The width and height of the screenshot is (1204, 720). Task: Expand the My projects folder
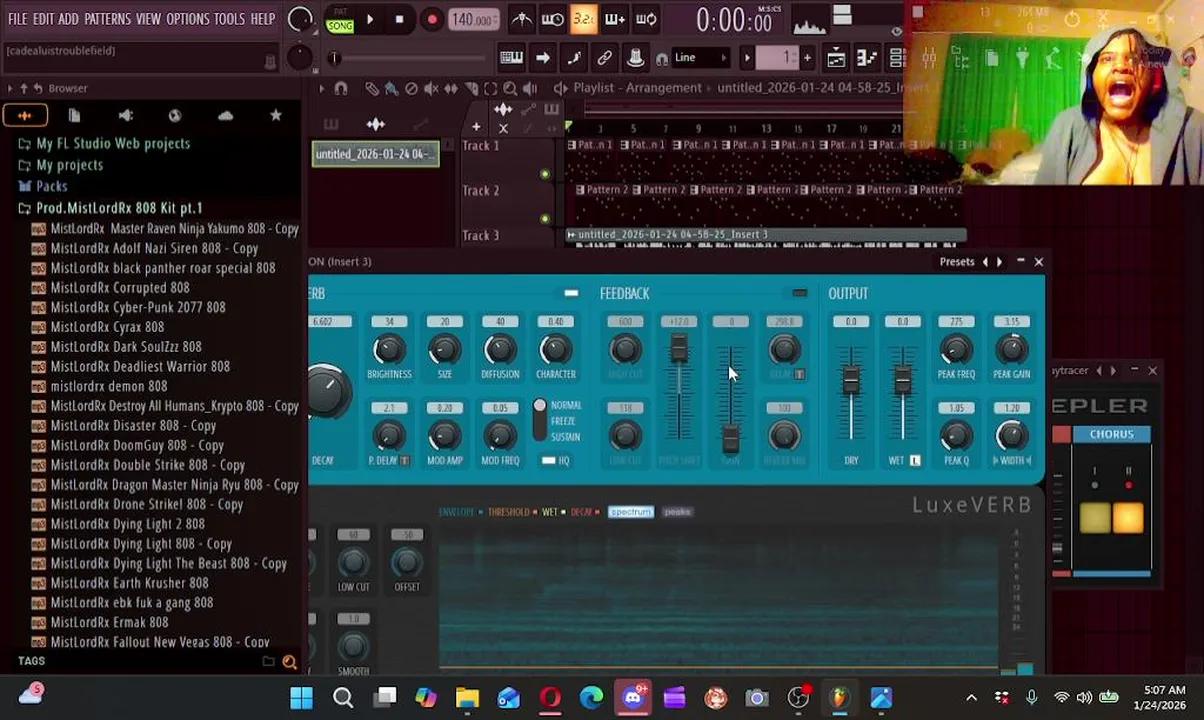(69, 165)
